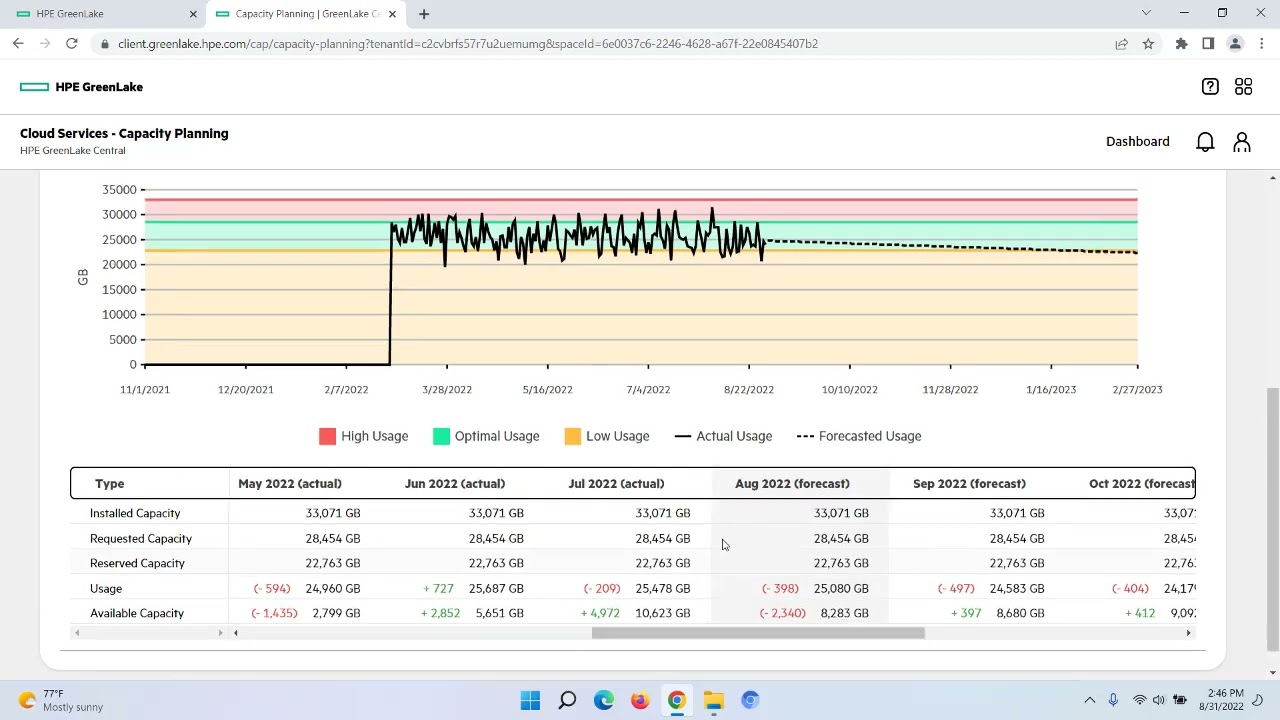1280x720 pixels.
Task: Open the Windows Start menu
Action: (x=530, y=700)
